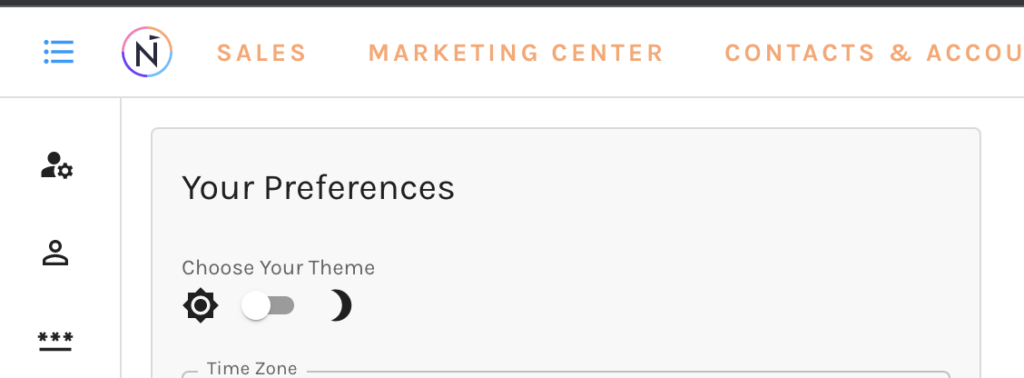Click the gray track of theme switch
The width and height of the screenshot is (1024, 378).
[282, 306]
